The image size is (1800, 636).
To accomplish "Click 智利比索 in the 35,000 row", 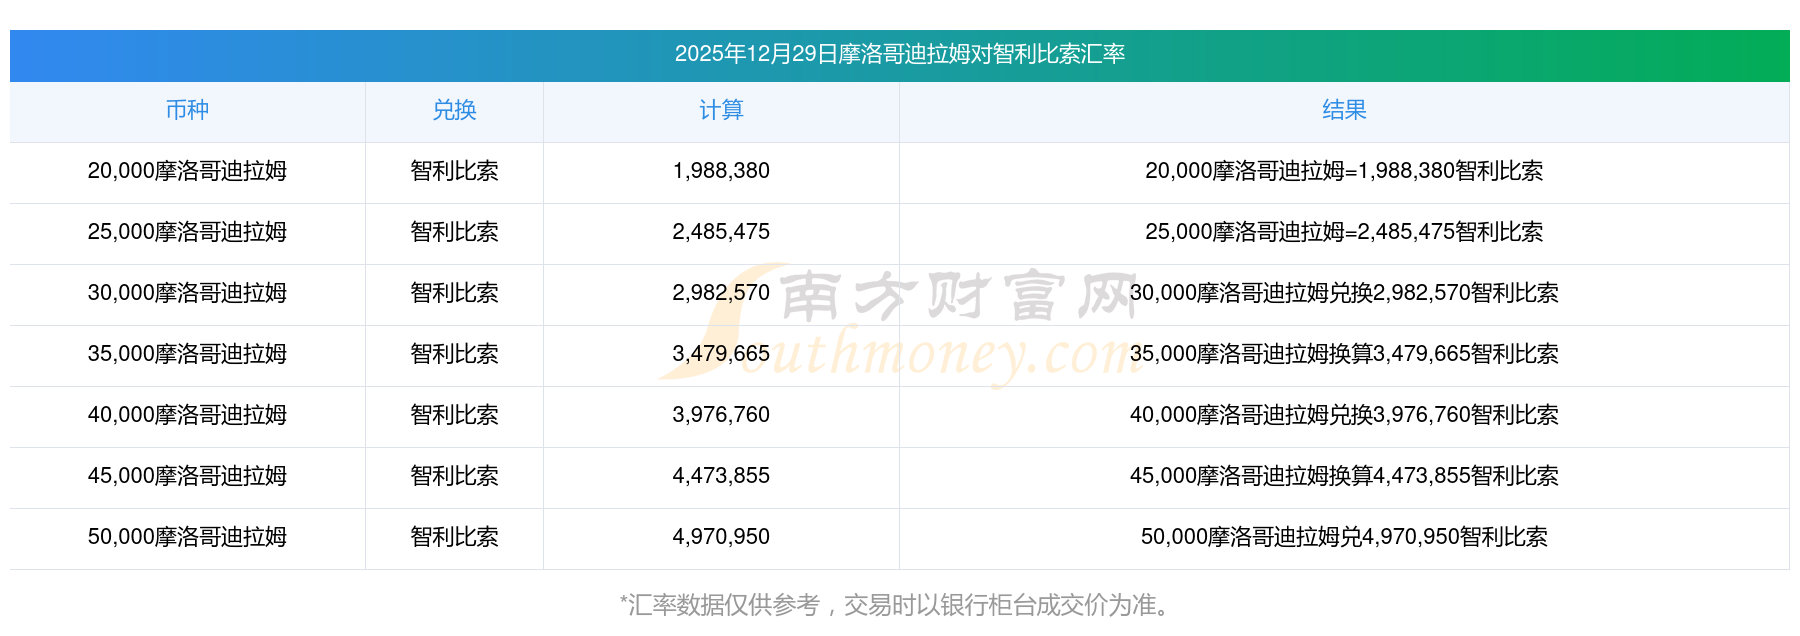I will pyautogui.click(x=454, y=354).
